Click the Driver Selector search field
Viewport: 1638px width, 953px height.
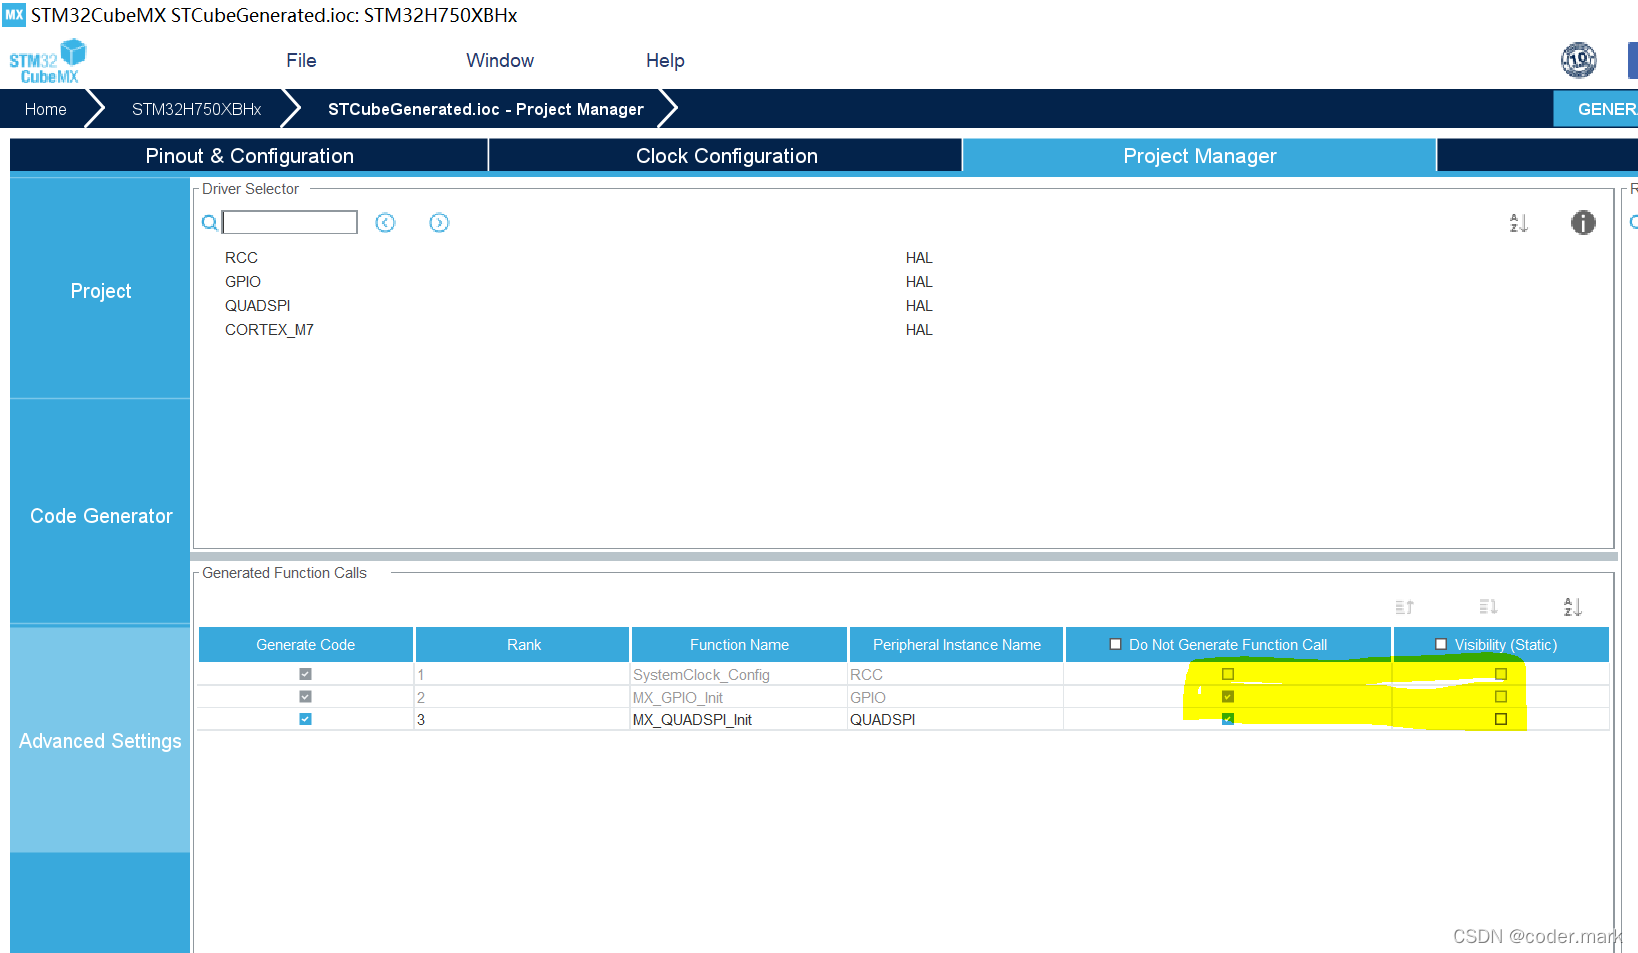pyautogui.click(x=290, y=222)
